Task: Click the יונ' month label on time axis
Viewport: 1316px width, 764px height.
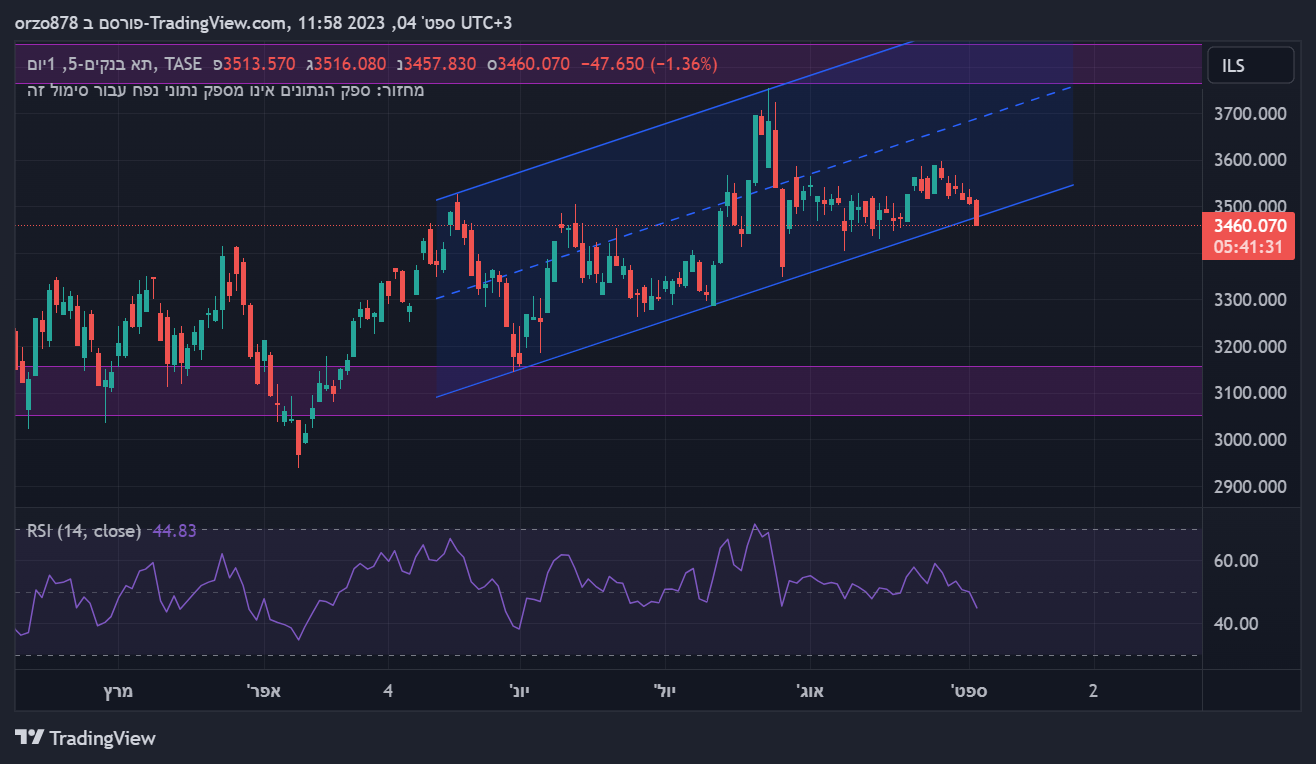Action: [x=519, y=691]
